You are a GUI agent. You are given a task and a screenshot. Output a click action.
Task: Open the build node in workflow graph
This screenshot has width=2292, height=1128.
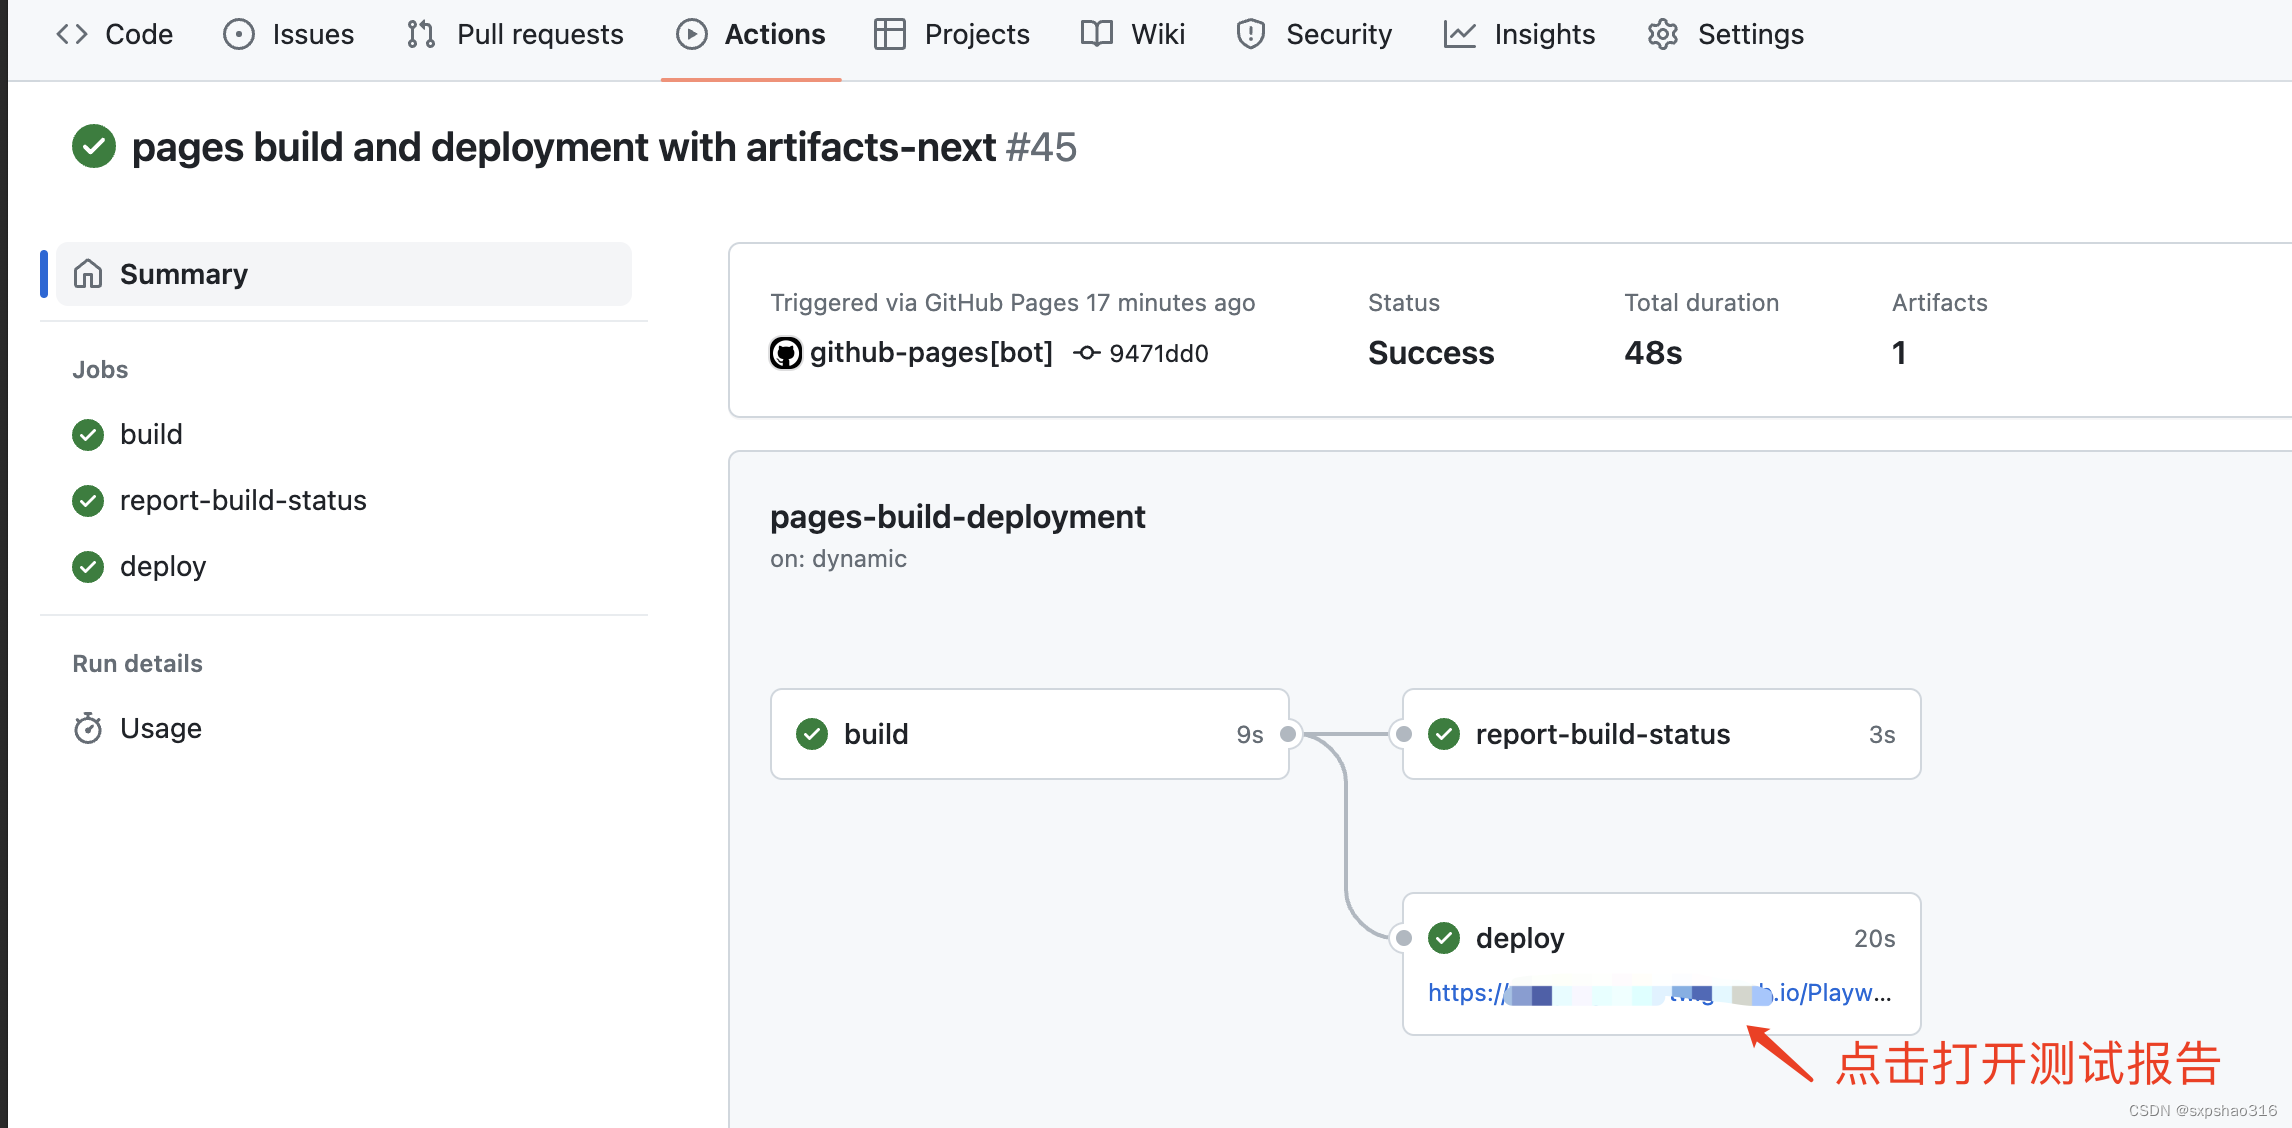[x=1030, y=734]
